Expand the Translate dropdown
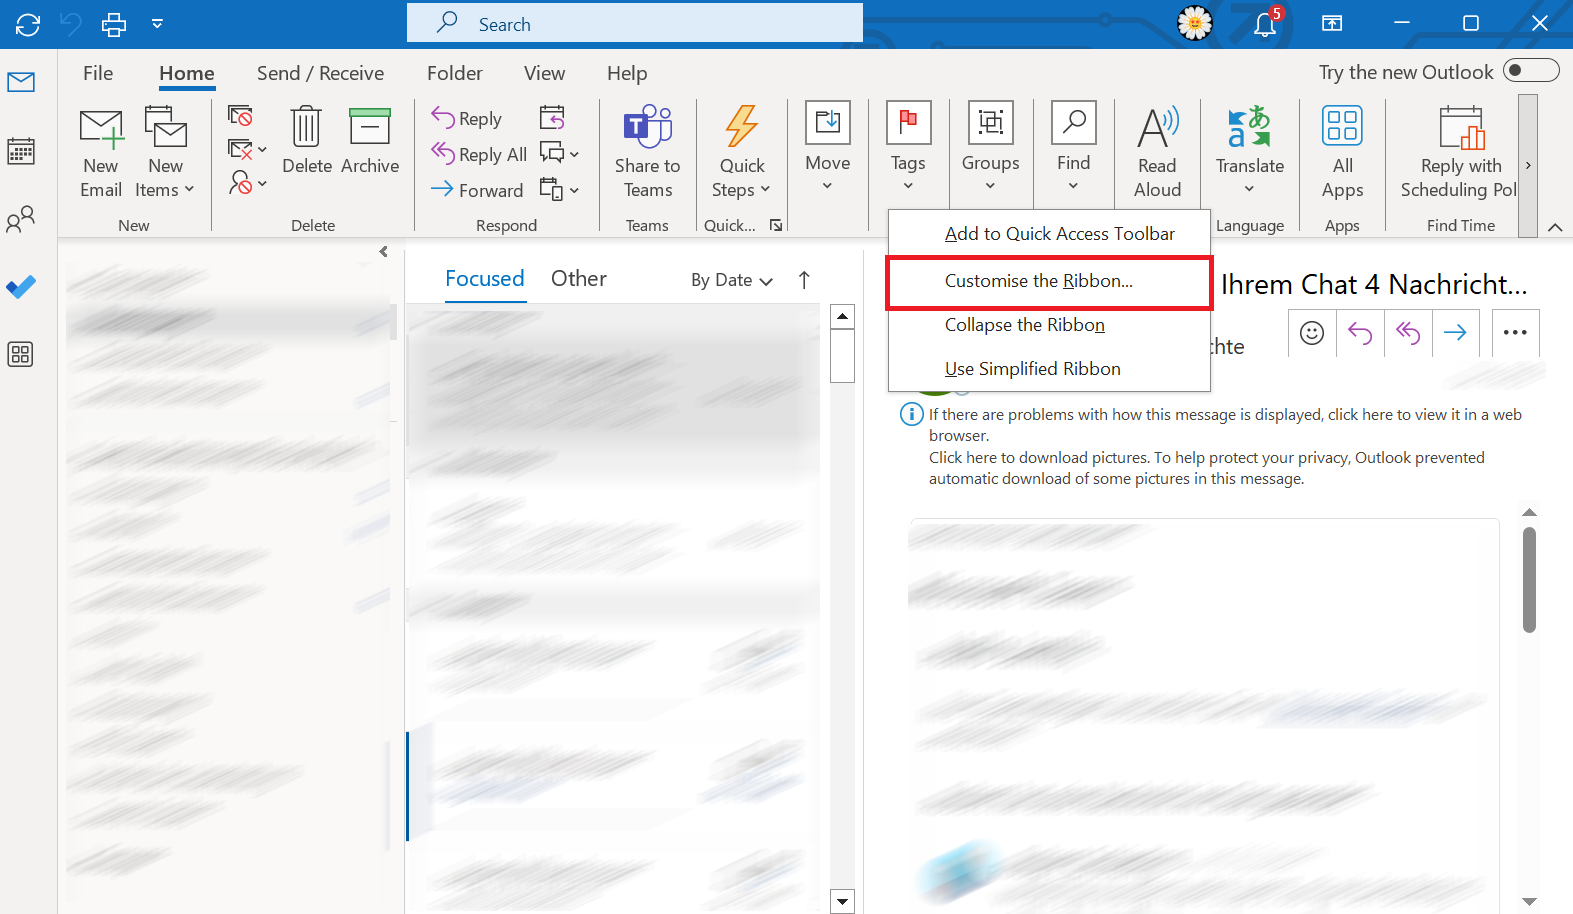This screenshot has width=1573, height=914. pos(1249,152)
